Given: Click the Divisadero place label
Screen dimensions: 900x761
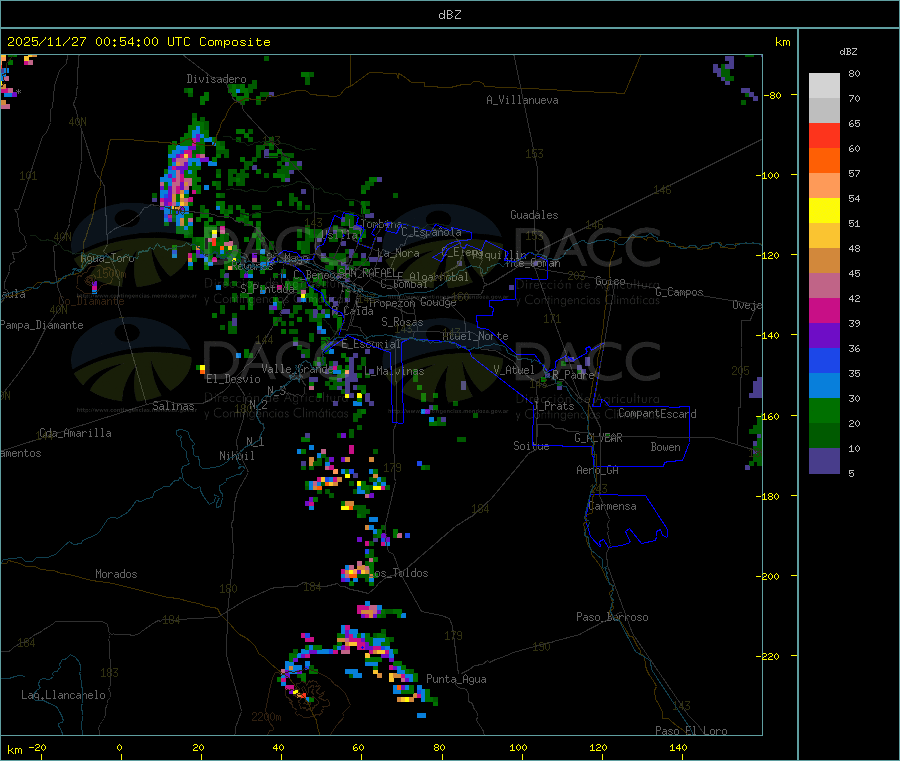Looking at the screenshot, I should point(216,79).
